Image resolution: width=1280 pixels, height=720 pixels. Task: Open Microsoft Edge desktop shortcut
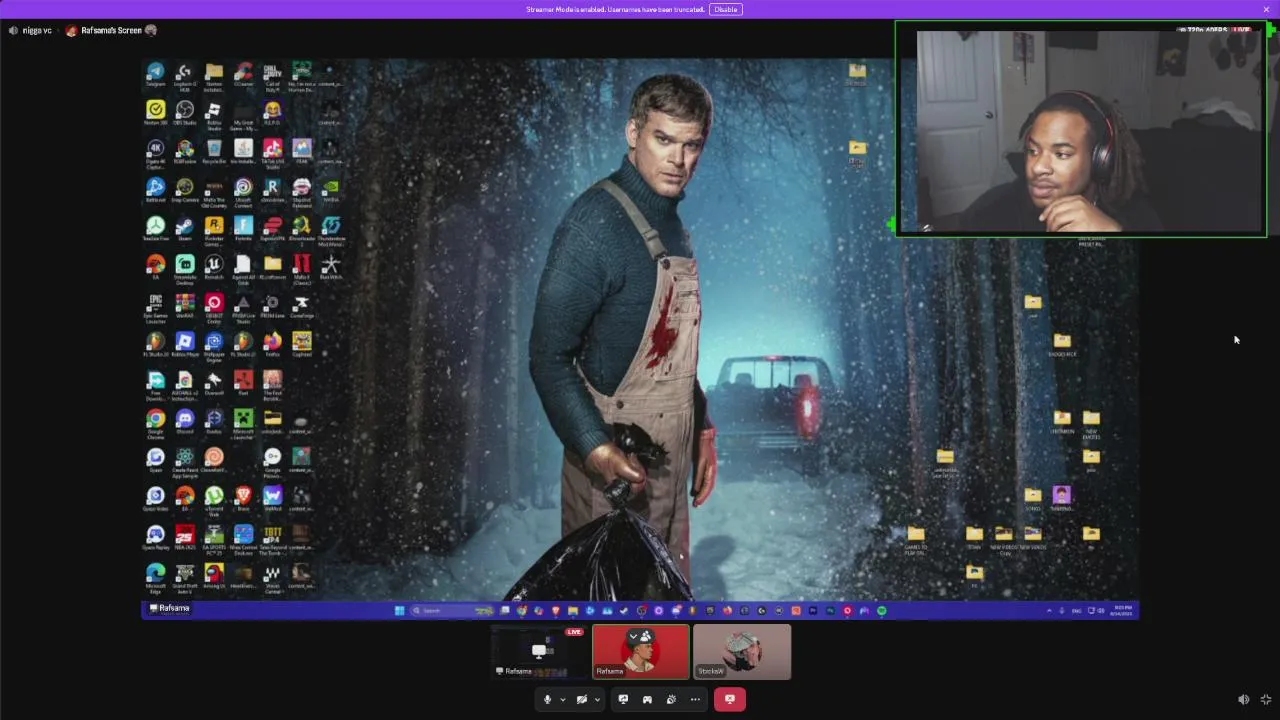click(155, 578)
